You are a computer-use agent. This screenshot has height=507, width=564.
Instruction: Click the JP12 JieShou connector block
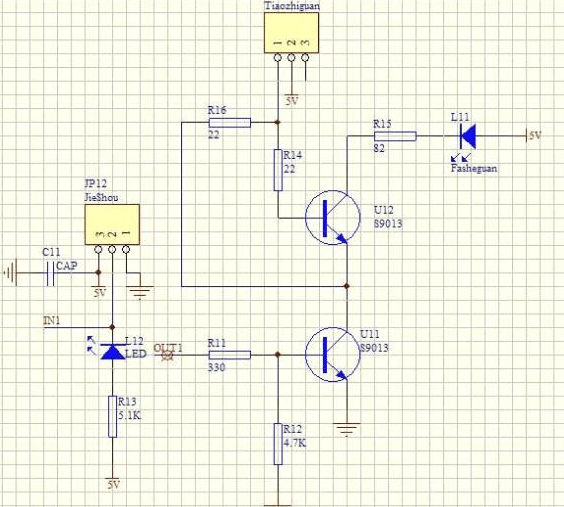tap(112, 225)
